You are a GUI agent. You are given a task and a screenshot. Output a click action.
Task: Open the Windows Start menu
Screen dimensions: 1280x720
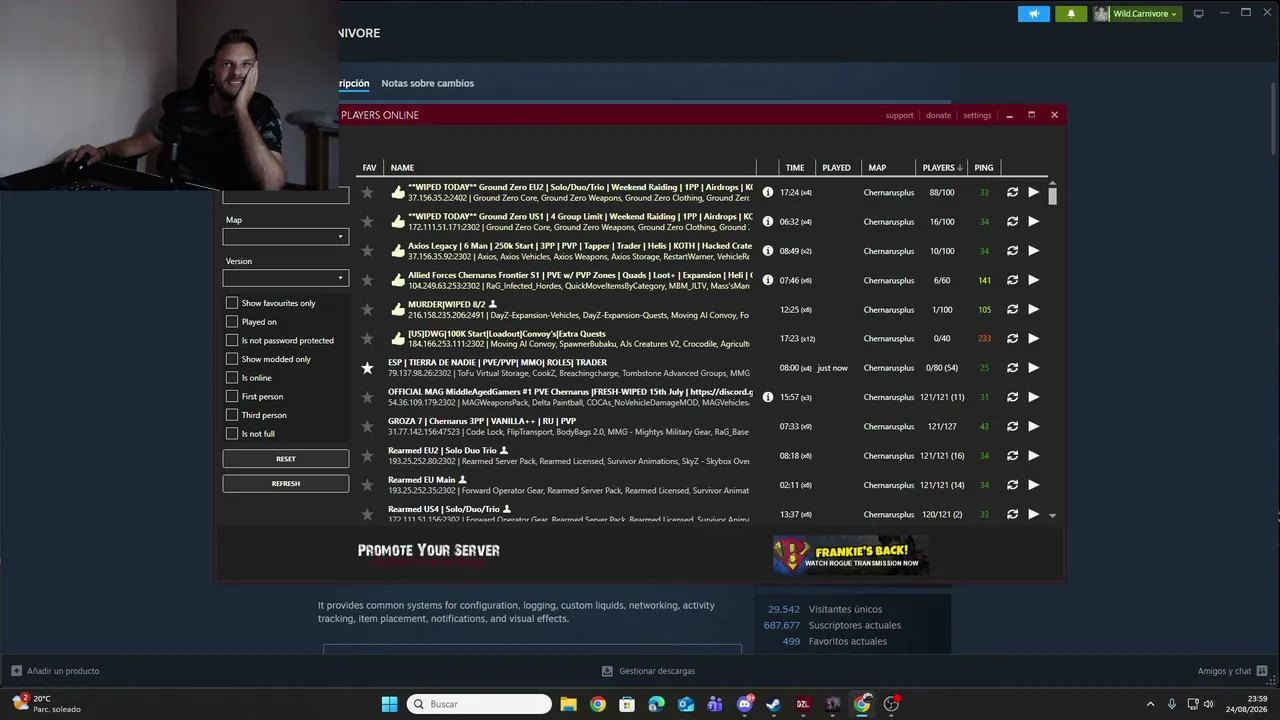[390, 704]
